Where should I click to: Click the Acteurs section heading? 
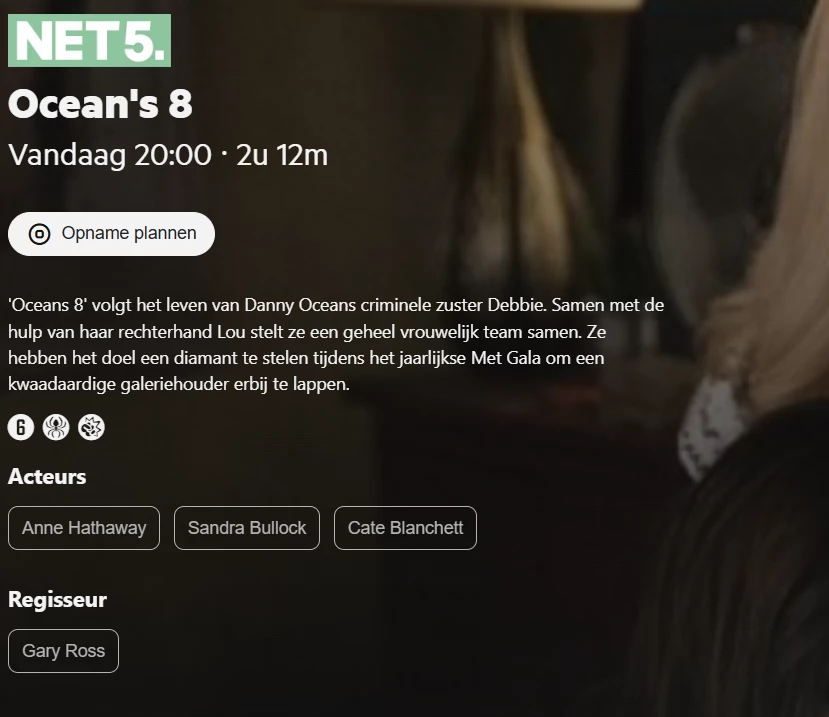(47, 477)
